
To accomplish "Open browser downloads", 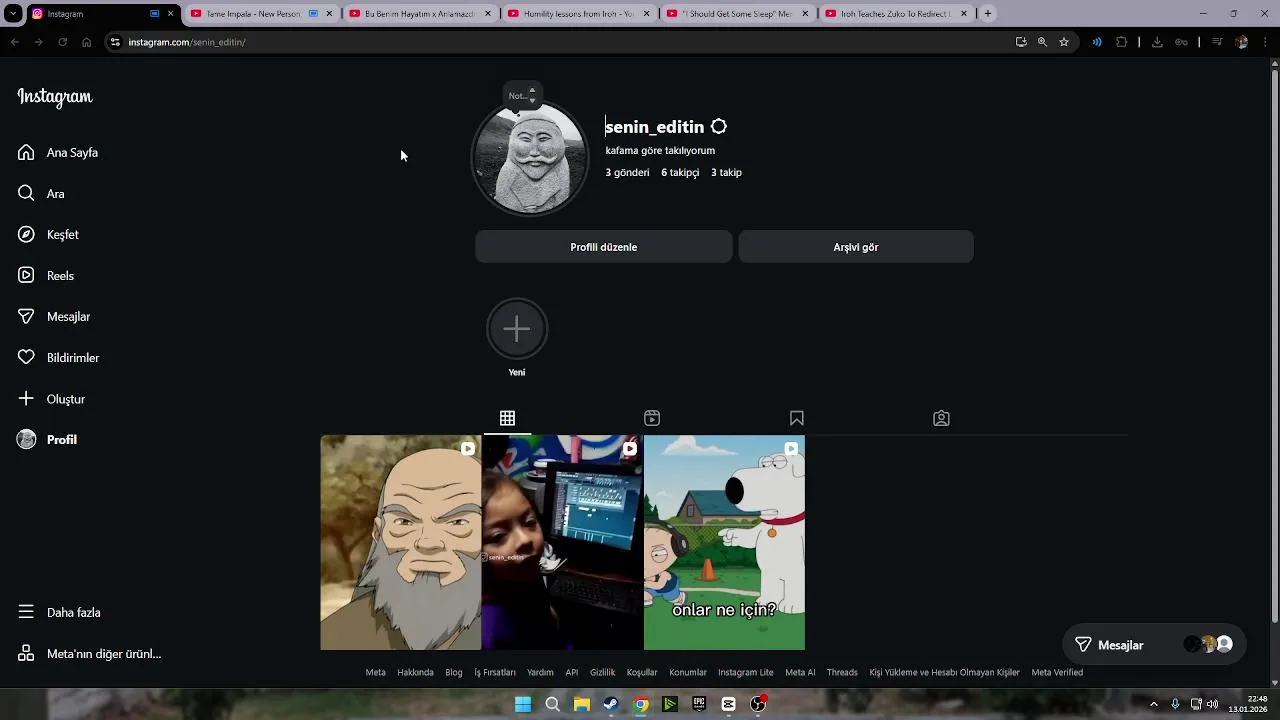I will [1157, 42].
